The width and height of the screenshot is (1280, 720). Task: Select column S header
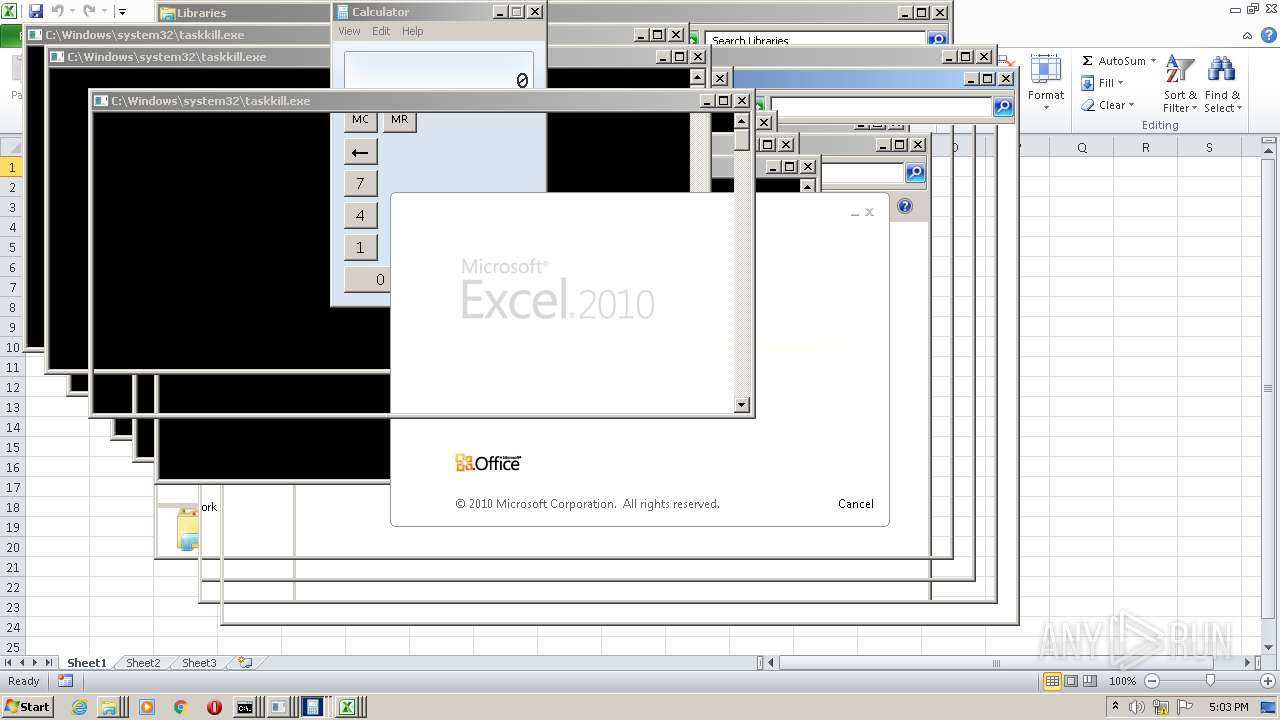[1209, 148]
